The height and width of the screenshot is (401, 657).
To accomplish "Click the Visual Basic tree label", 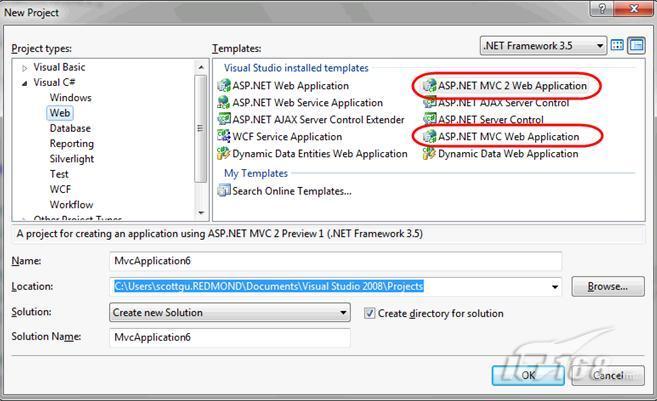I will point(59,67).
